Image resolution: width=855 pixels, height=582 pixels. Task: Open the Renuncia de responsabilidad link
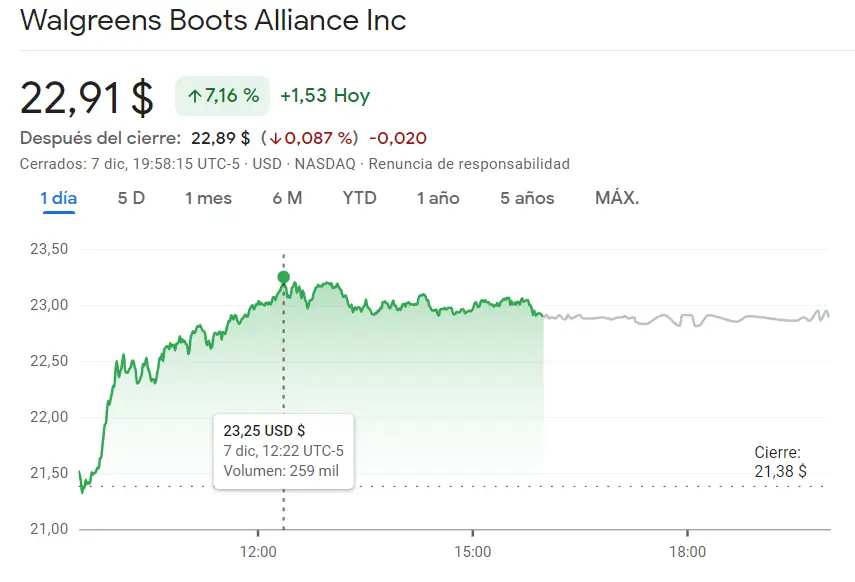pyautogui.click(x=470, y=163)
